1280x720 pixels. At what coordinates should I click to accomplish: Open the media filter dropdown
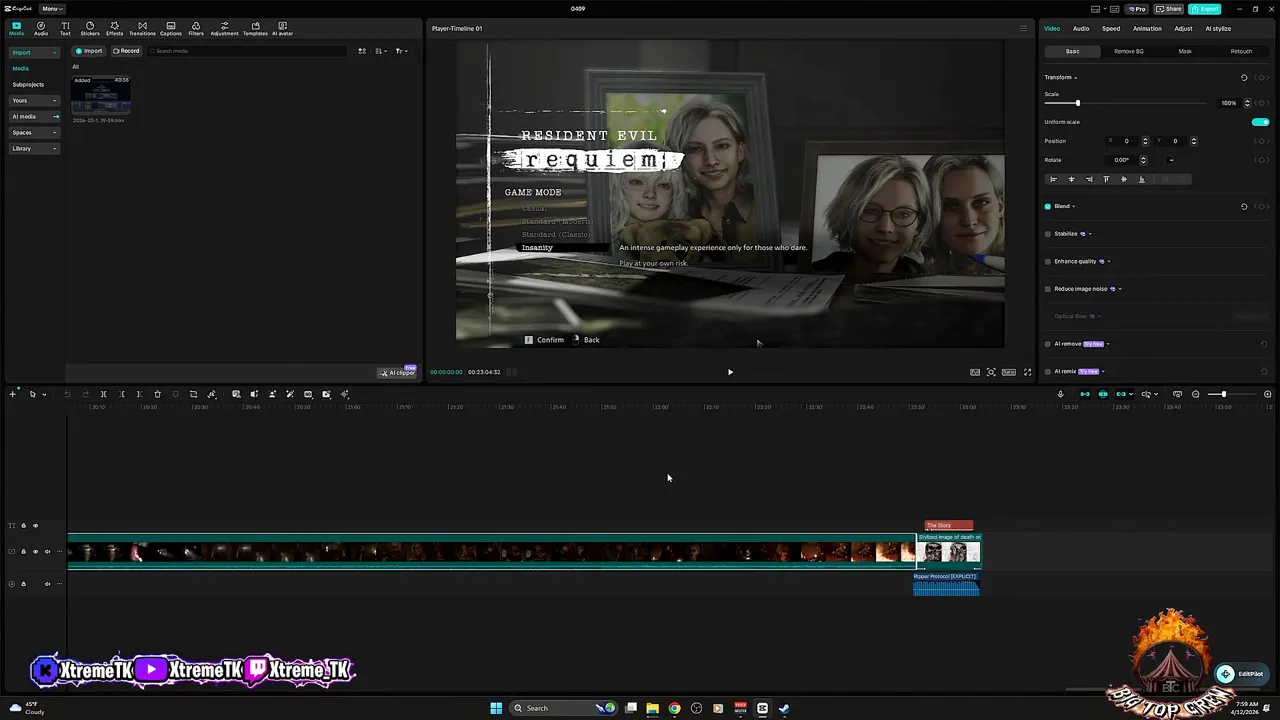(400, 51)
